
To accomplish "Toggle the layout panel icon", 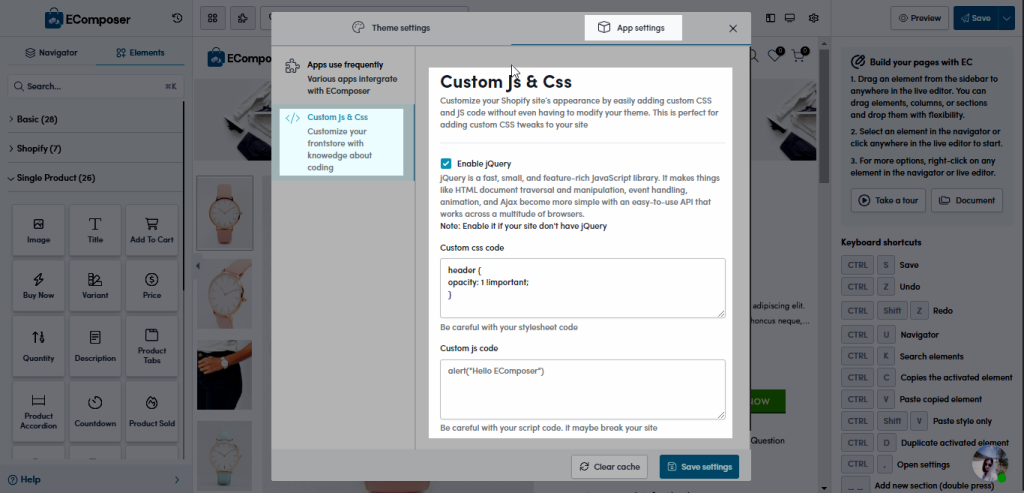I will (771, 18).
